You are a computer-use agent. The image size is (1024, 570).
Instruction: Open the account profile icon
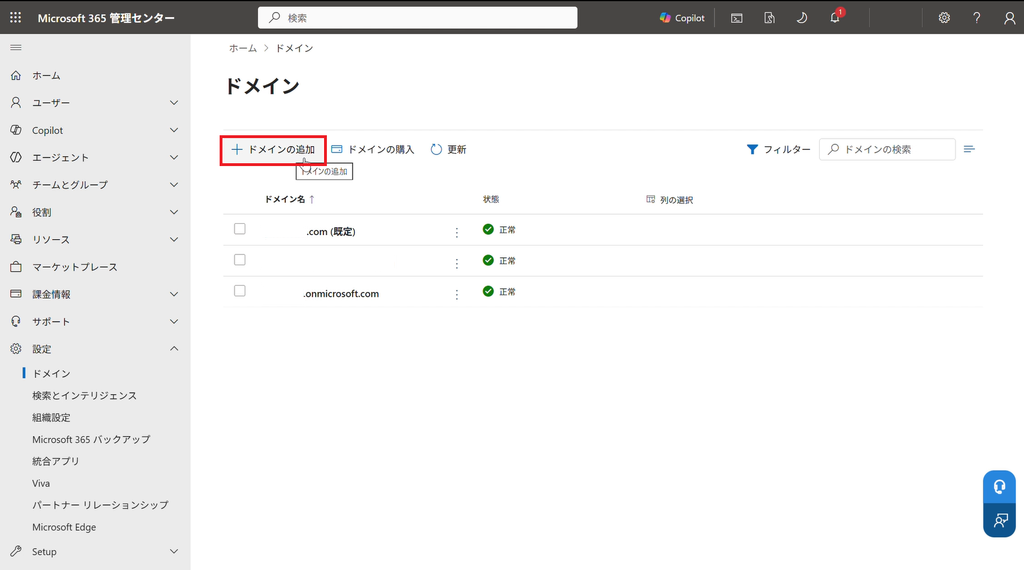(x=1010, y=18)
